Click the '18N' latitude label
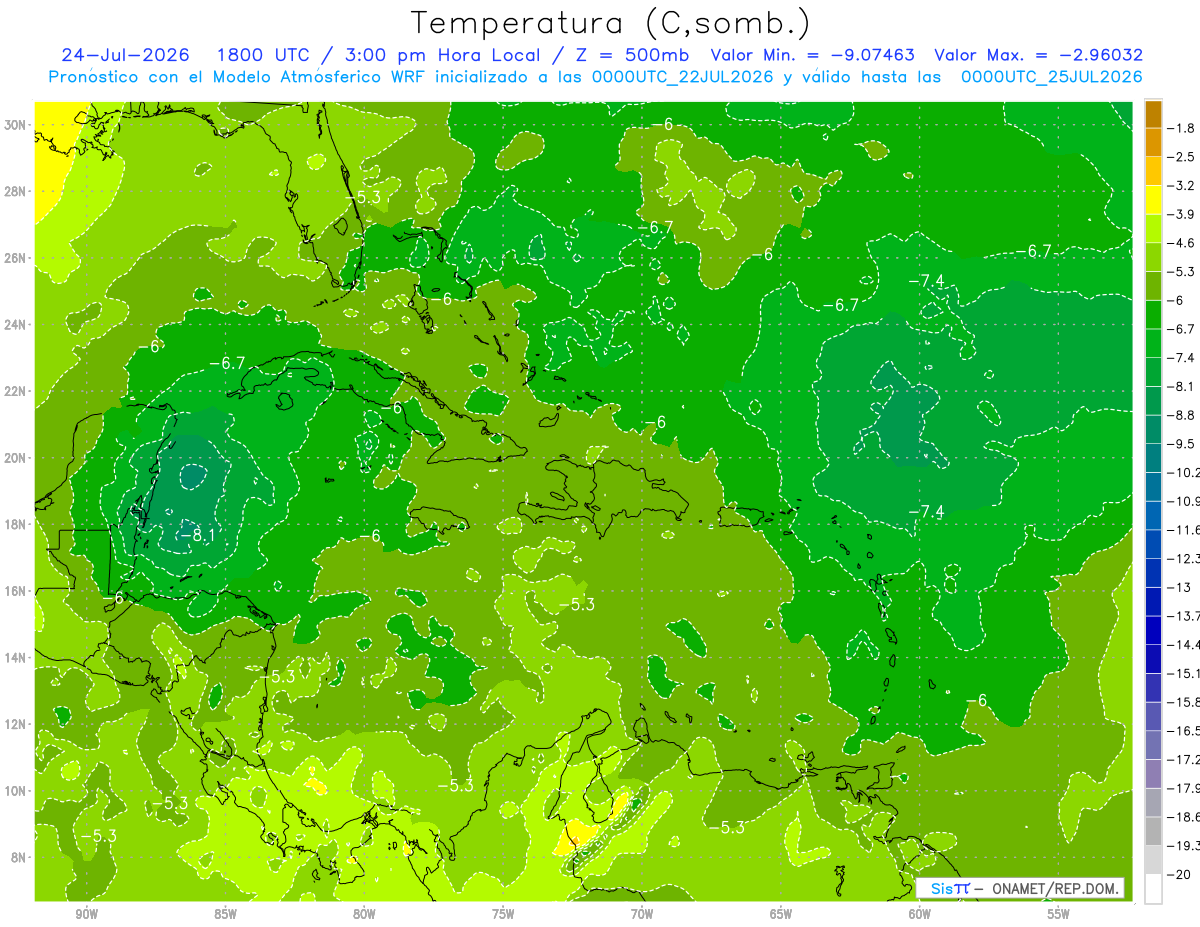 point(16,524)
